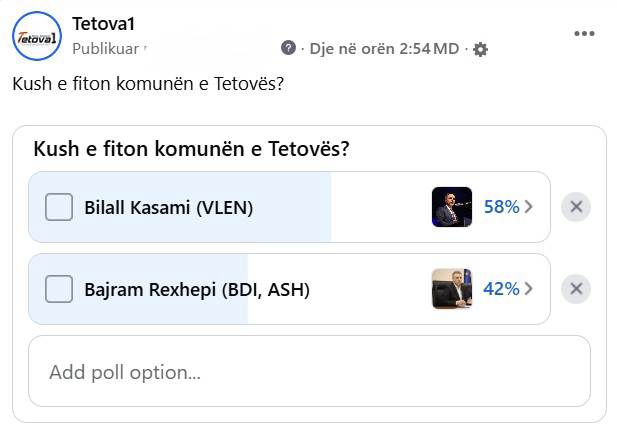Open the Tetova1 profile picture

[x=37, y=36]
